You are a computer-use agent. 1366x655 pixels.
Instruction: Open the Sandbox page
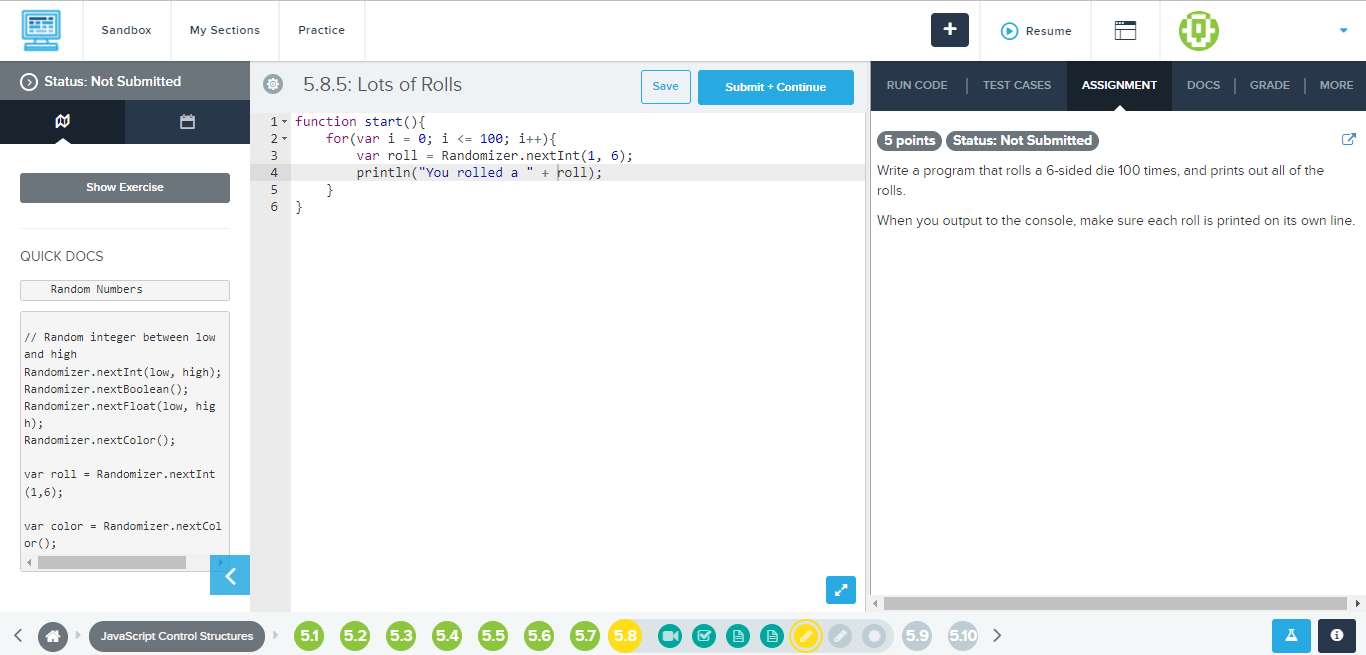(126, 30)
